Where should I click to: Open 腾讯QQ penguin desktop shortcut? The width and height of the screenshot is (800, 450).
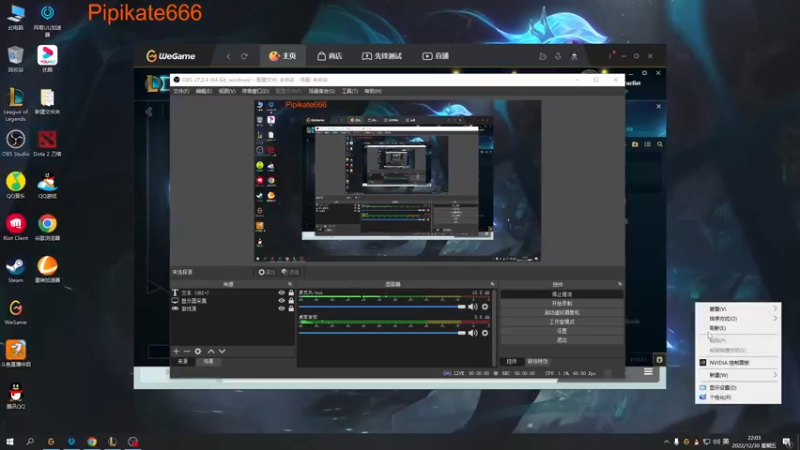[15, 396]
